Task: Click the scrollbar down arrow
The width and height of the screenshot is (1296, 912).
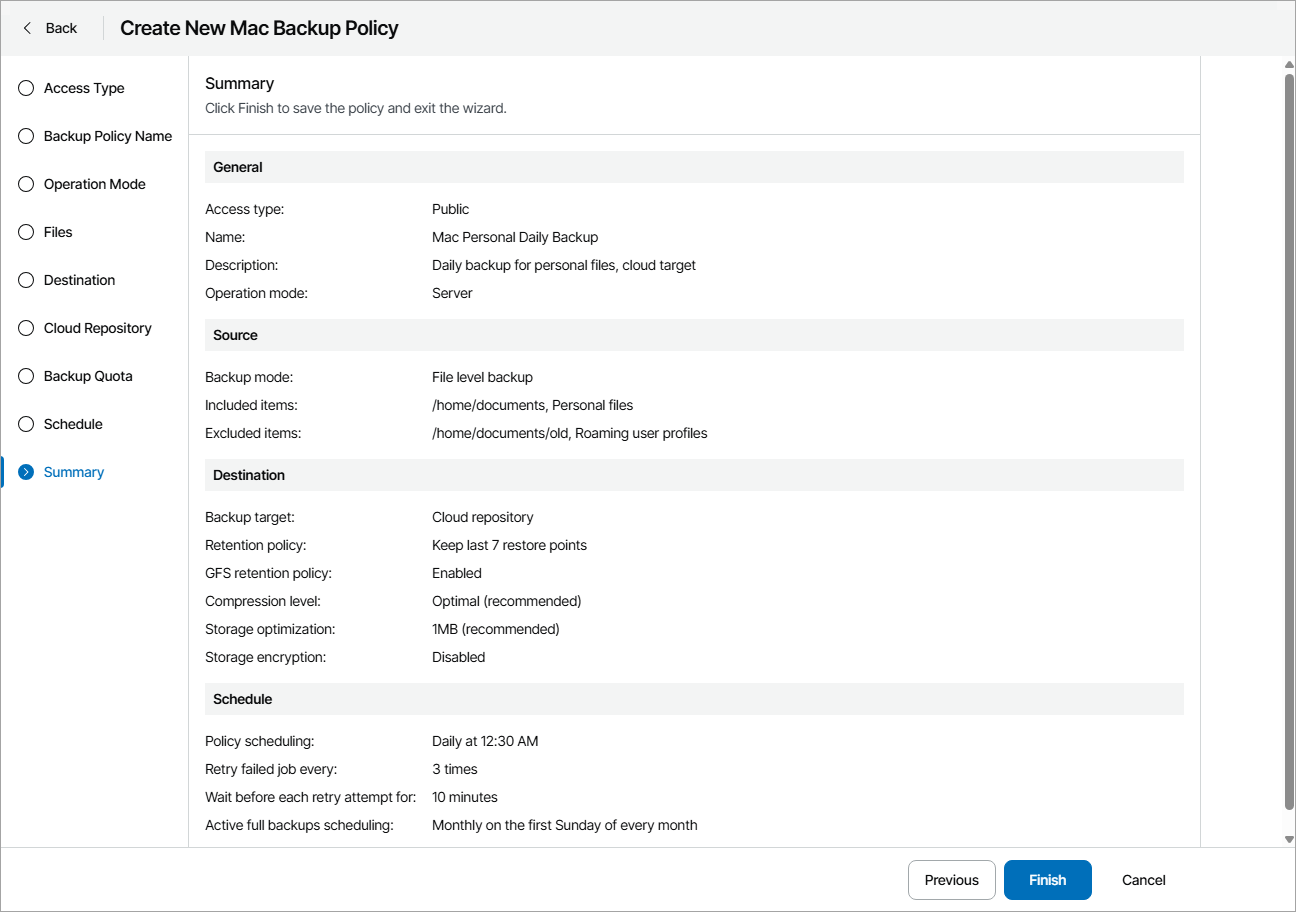Action: point(1289,840)
